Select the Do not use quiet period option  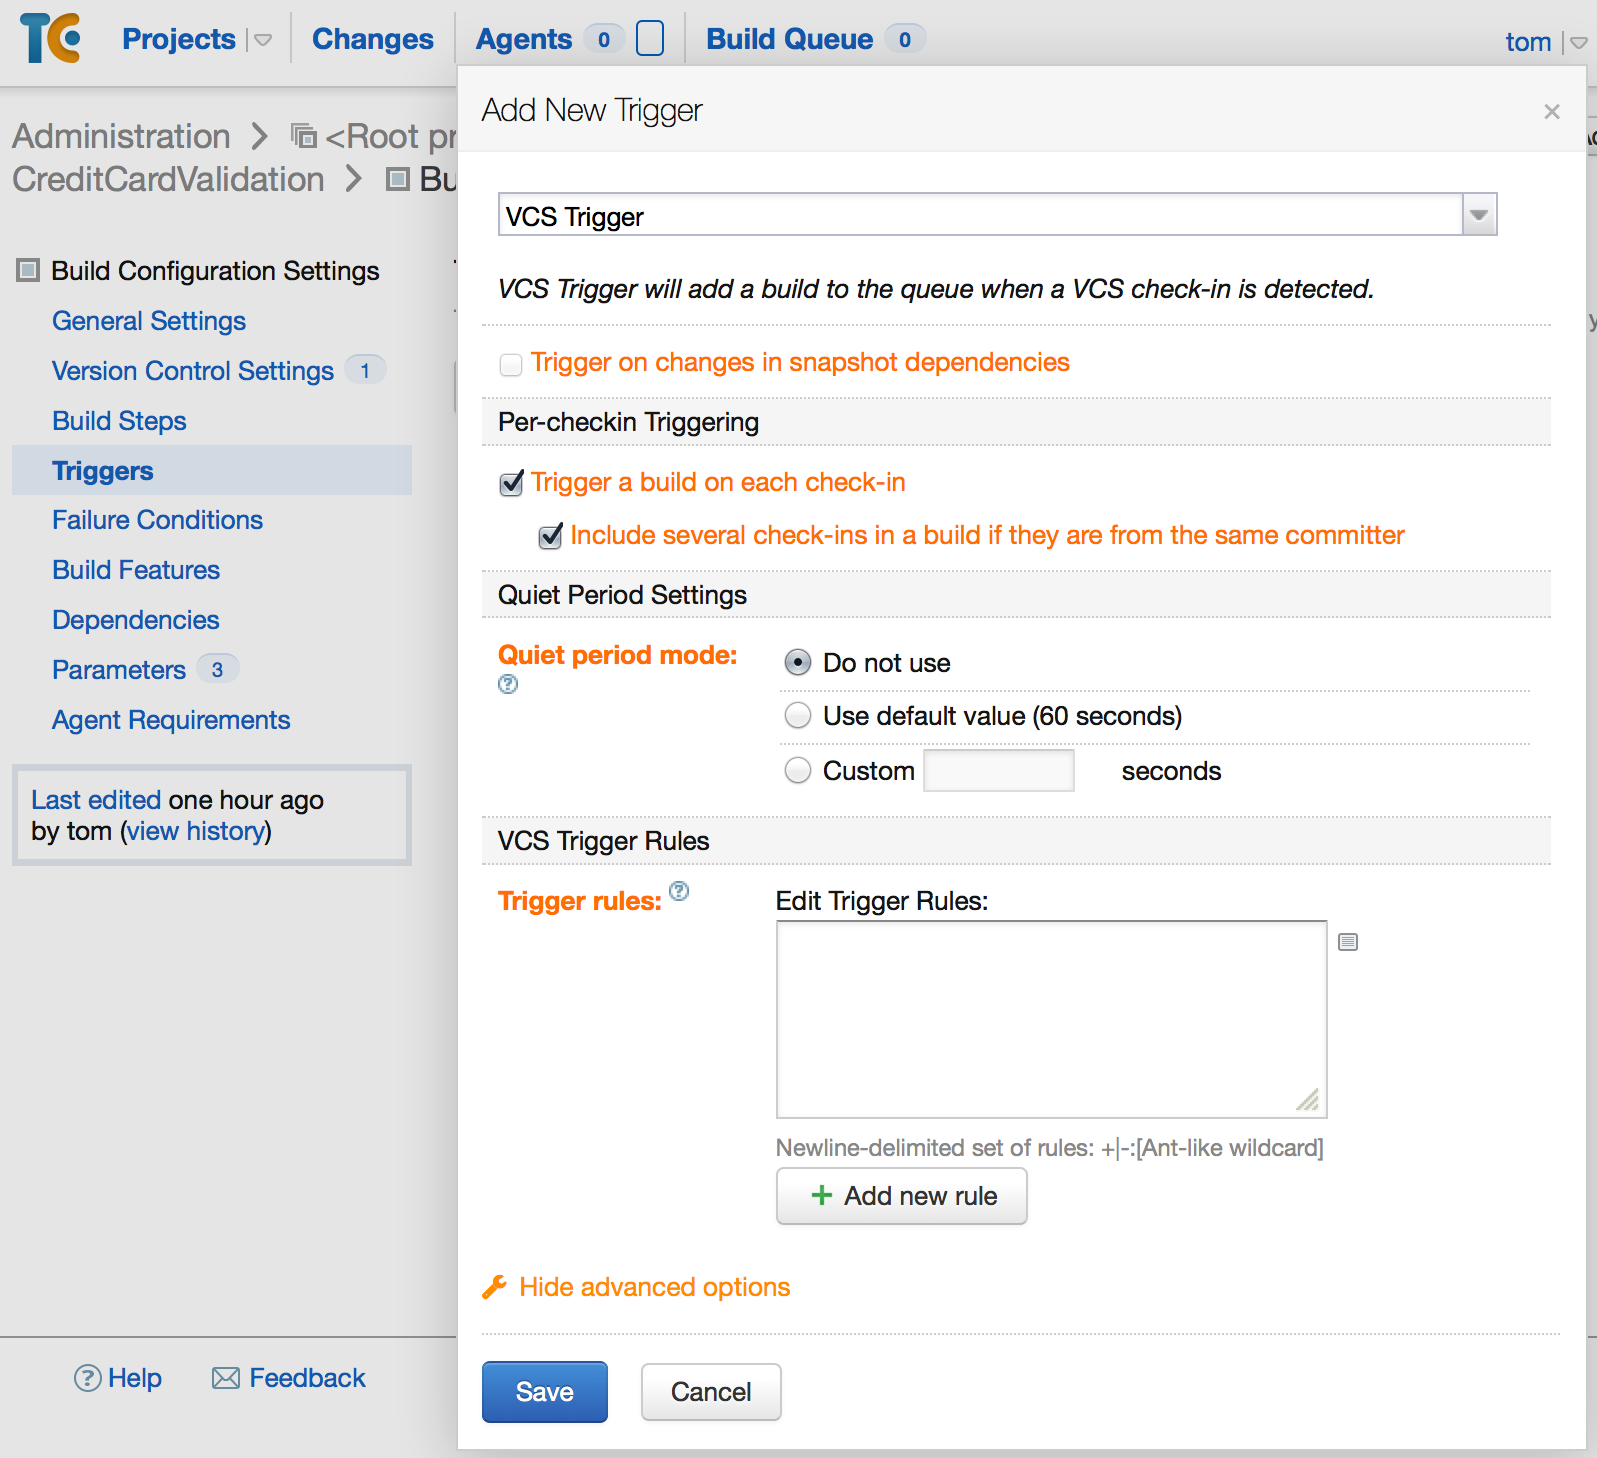[798, 663]
